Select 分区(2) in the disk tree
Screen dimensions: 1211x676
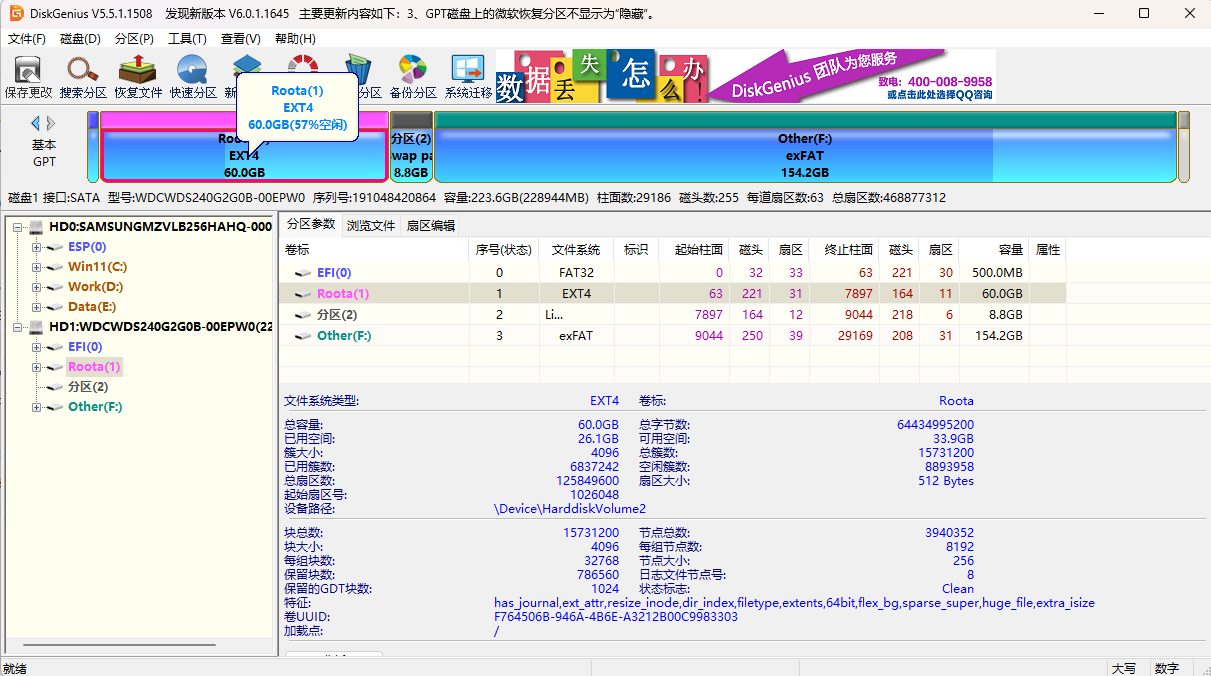87,387
